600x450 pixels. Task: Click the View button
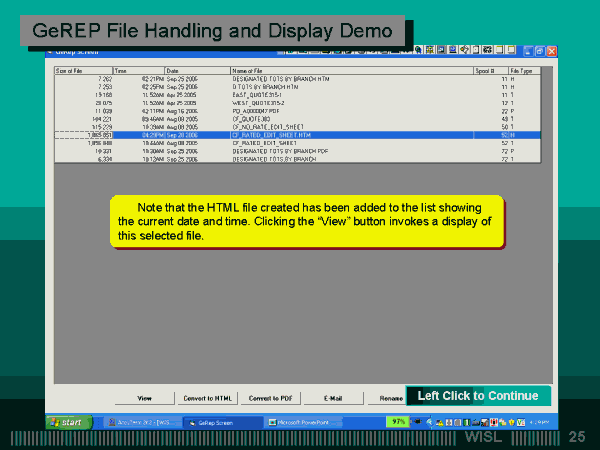pyautogui.click(x=145, y=398)
